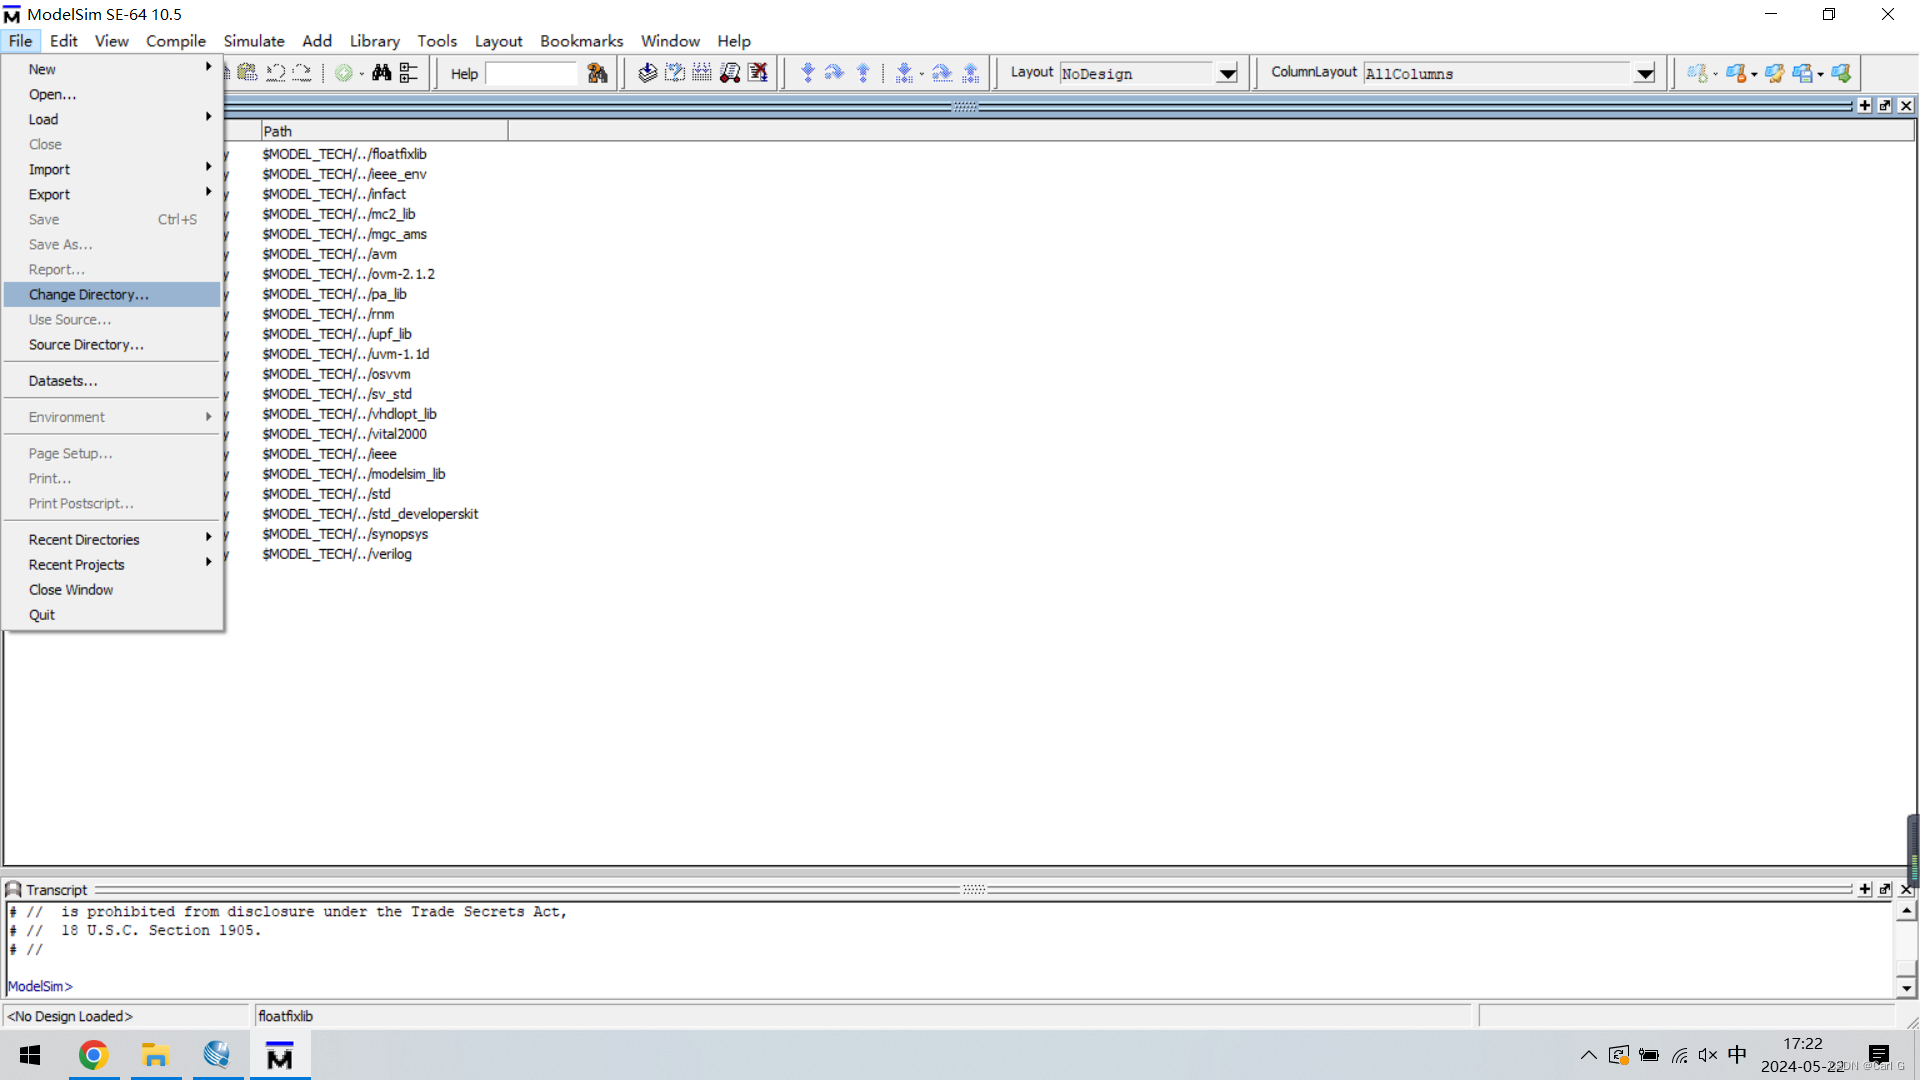Click the Transcript scroll down arrow
The height and width of the screenshot is (1080, 1920).
click(x=1906, y=987)
